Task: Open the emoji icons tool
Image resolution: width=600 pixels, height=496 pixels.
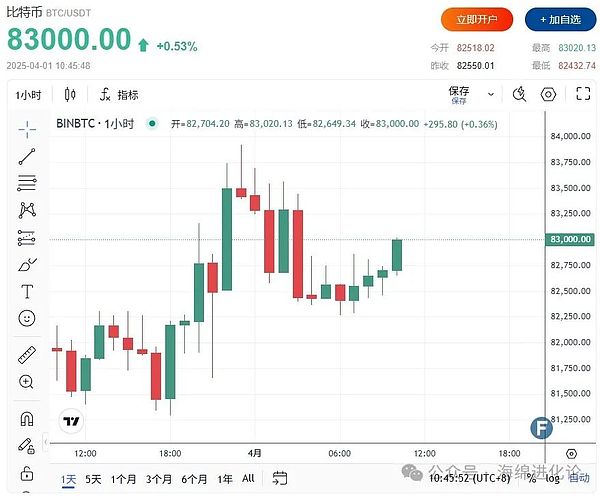Action: click(27, 319)
